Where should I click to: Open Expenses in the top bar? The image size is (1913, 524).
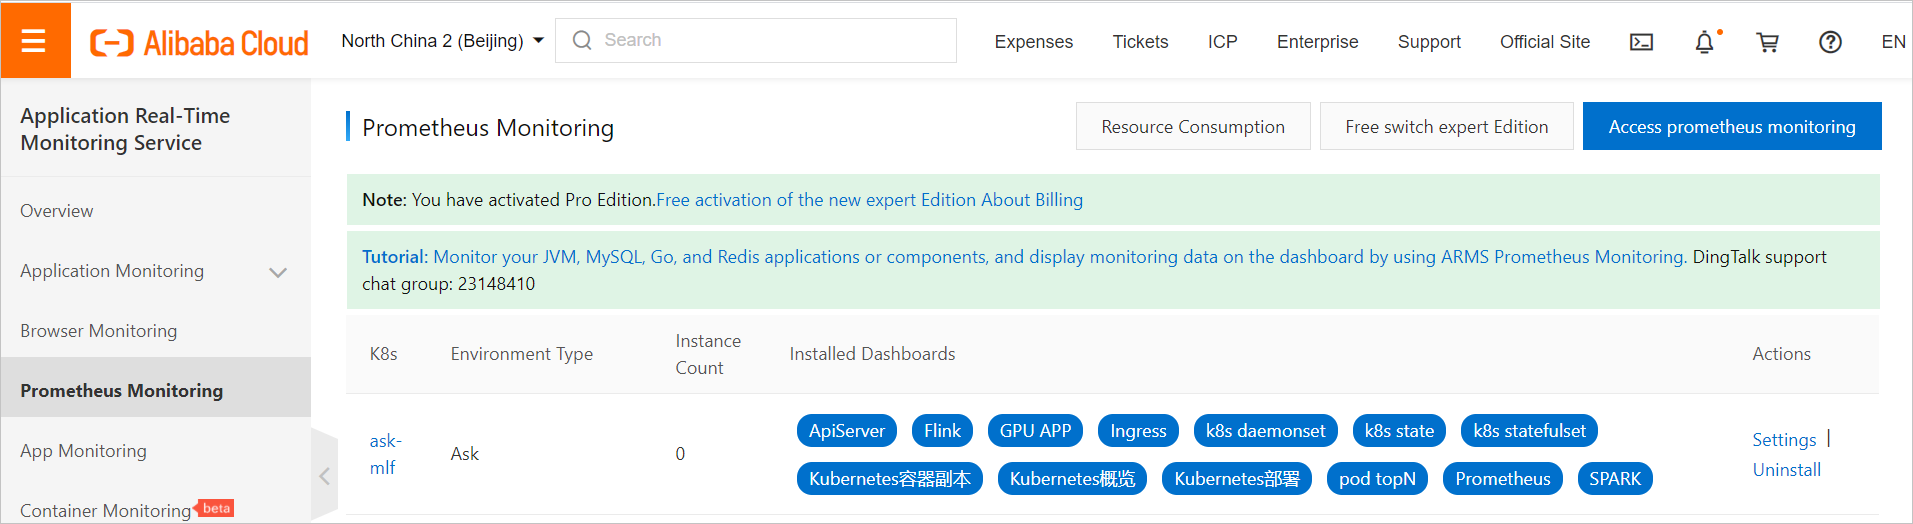pos(1033,42)
